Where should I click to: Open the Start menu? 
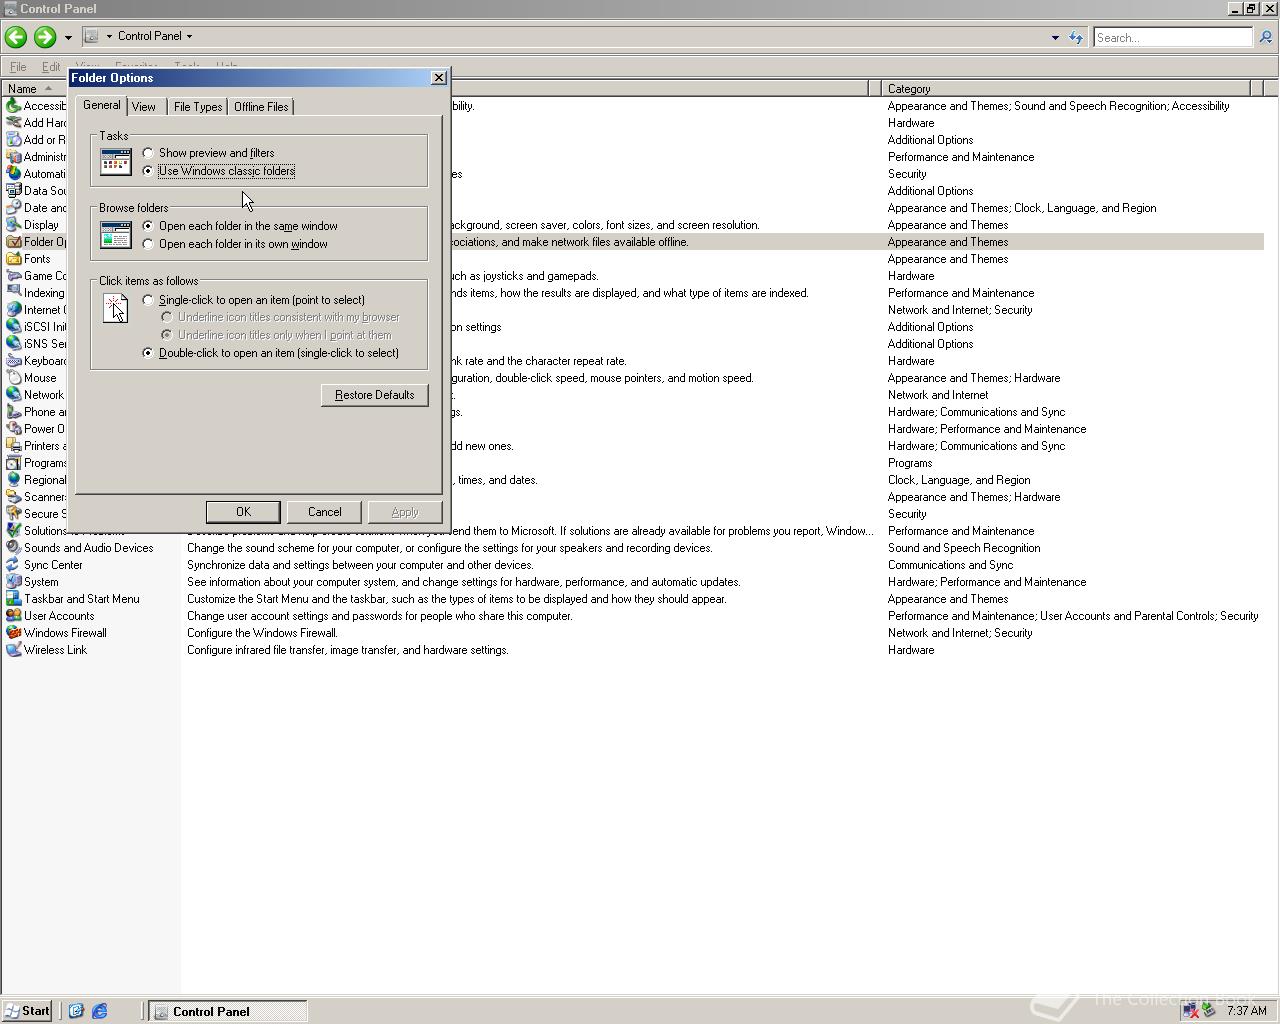point(28,1011)
